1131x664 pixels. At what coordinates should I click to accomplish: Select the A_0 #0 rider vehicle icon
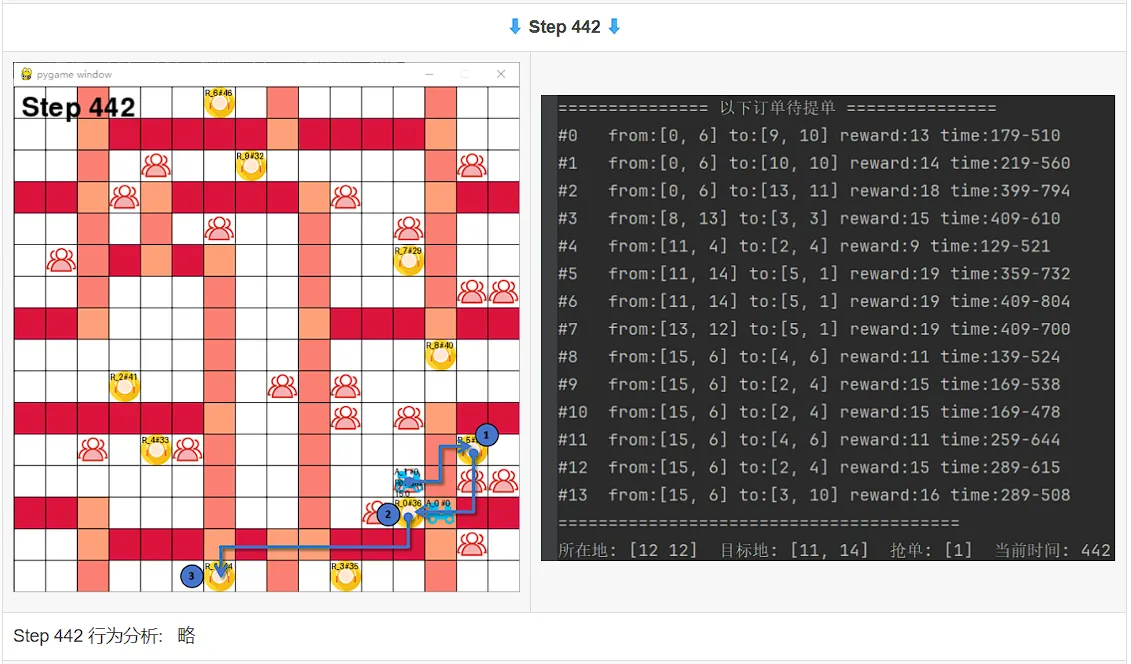click(439, 513)
